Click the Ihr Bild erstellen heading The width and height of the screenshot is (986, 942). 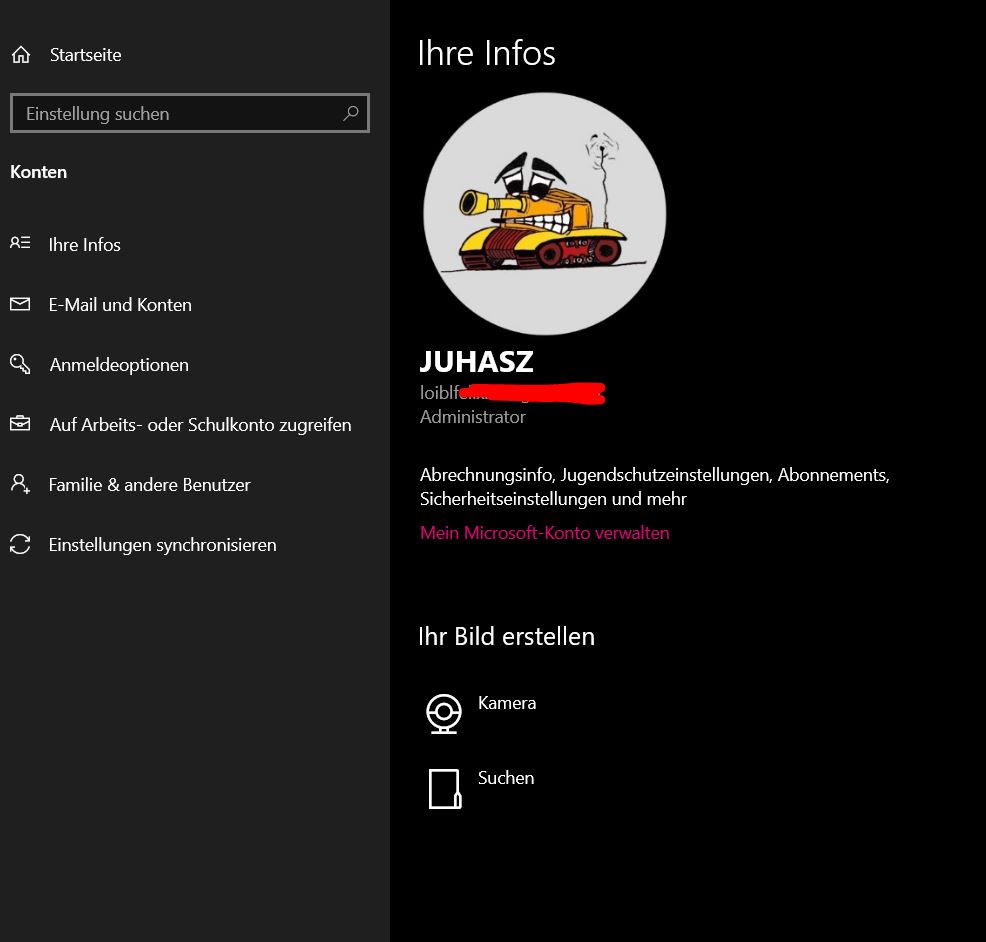506,636
